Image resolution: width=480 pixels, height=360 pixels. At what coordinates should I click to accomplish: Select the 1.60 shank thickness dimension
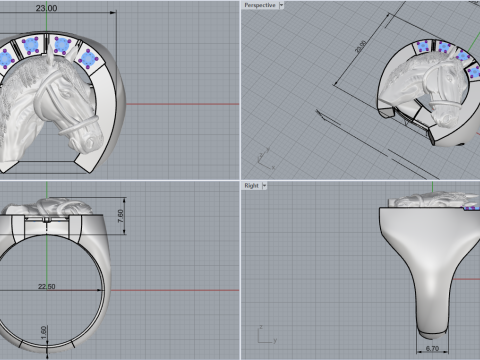pos(44,333)
